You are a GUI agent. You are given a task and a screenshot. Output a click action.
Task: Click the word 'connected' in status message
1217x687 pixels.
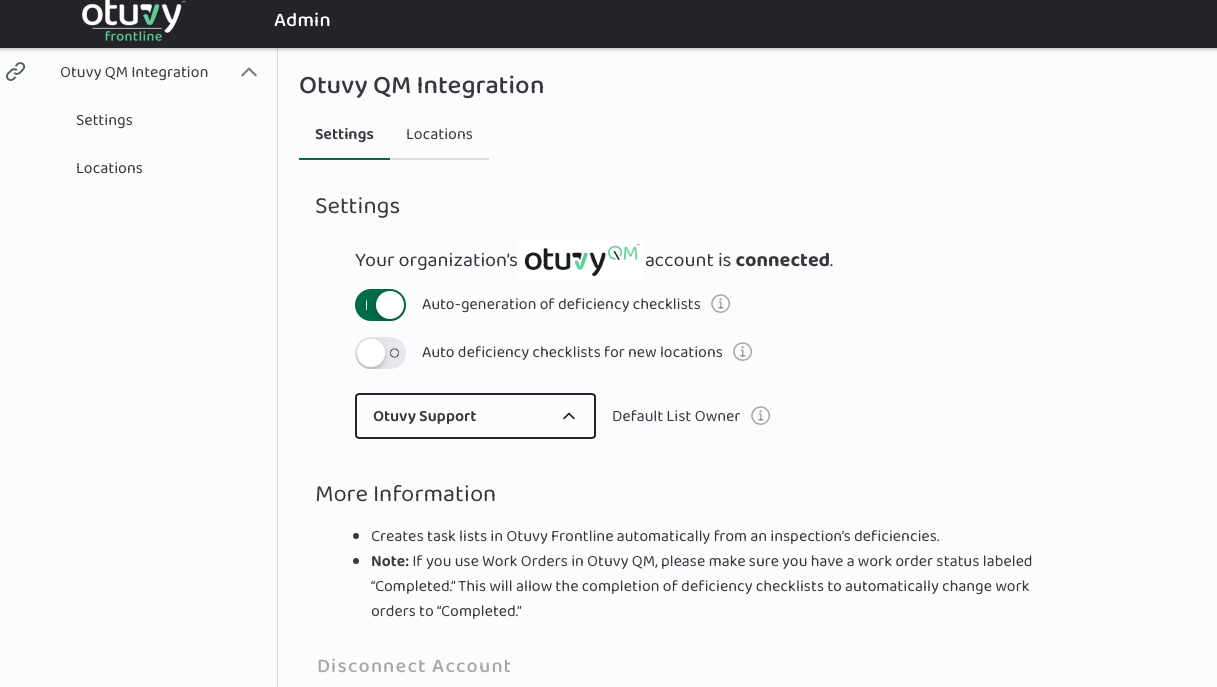(x=782, y=260)
